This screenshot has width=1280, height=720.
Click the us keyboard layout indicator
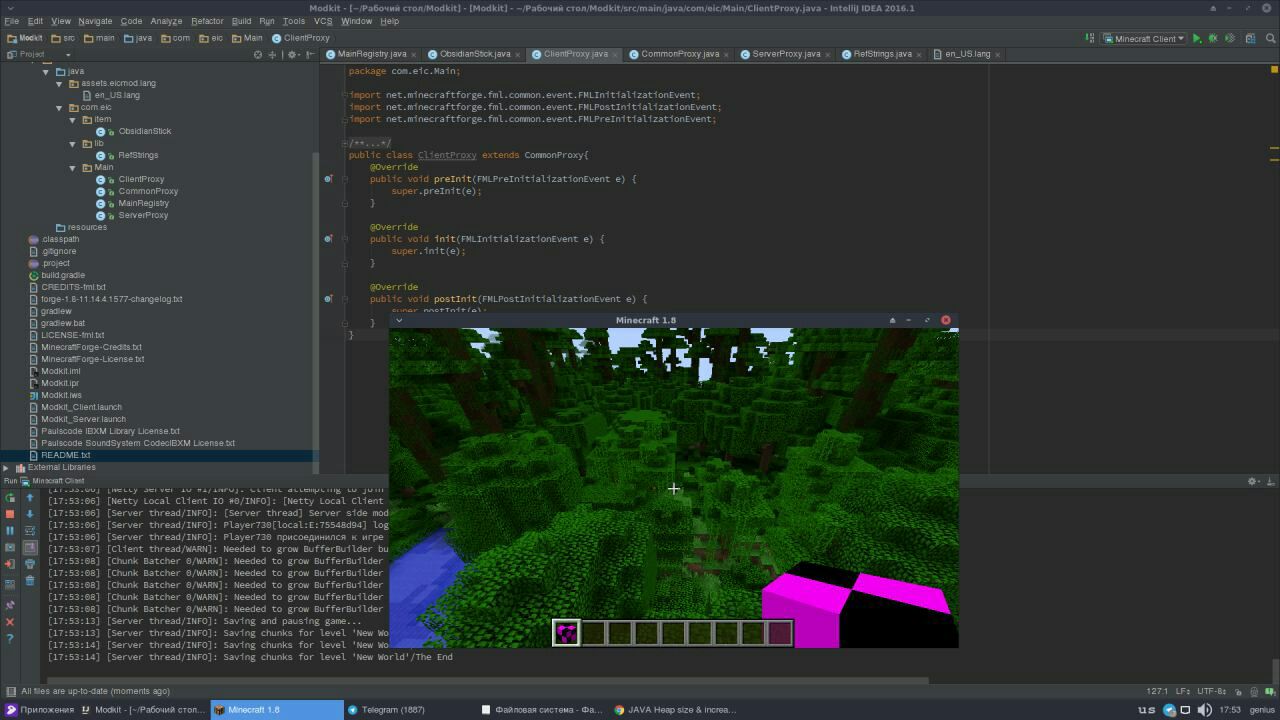coord(1146,710)
